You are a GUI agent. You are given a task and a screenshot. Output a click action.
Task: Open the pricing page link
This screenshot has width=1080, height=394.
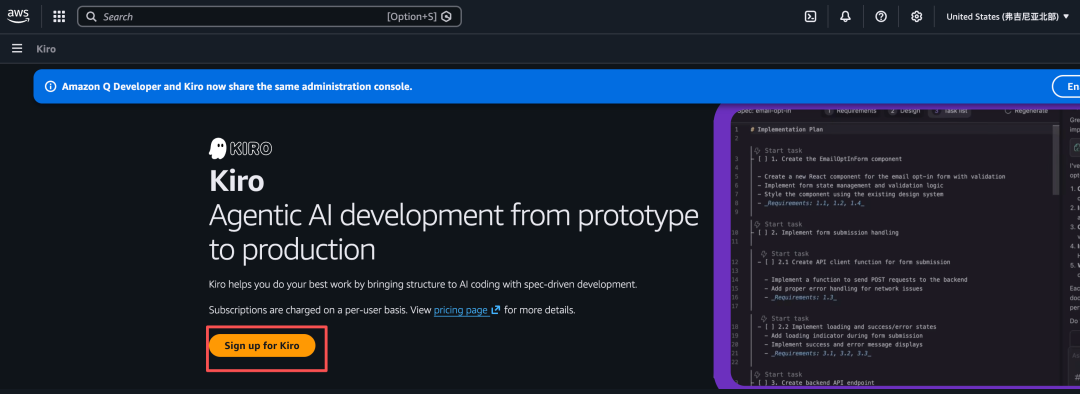[461, 310]
